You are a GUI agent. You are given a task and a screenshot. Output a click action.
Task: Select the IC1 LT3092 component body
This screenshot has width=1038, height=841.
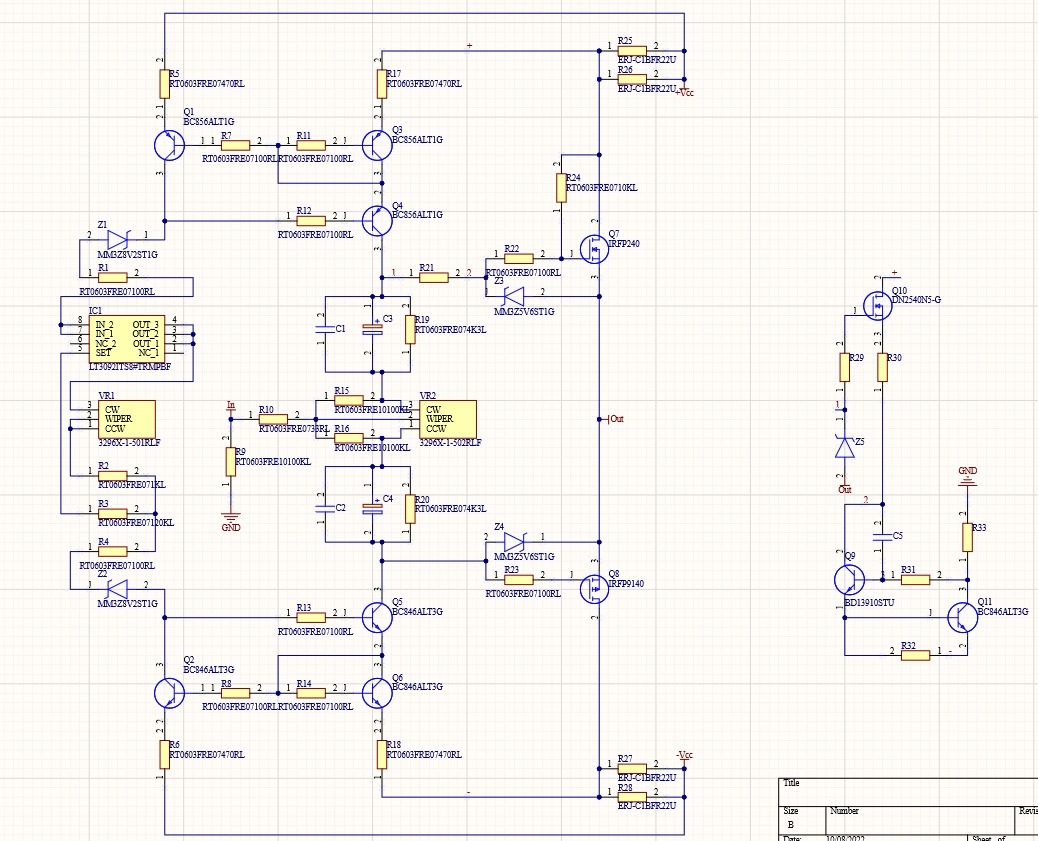[x=127, y=338]
